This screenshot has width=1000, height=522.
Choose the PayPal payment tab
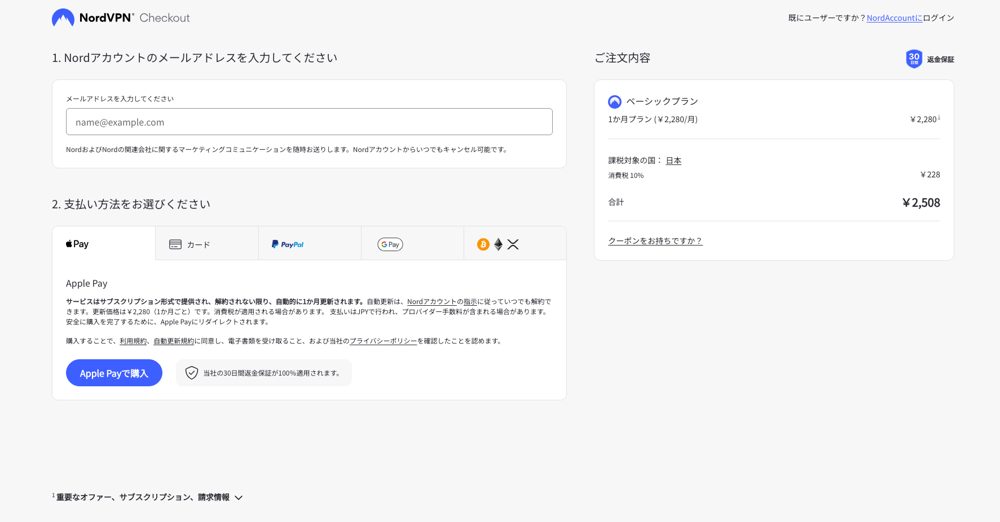pos(310,244)
